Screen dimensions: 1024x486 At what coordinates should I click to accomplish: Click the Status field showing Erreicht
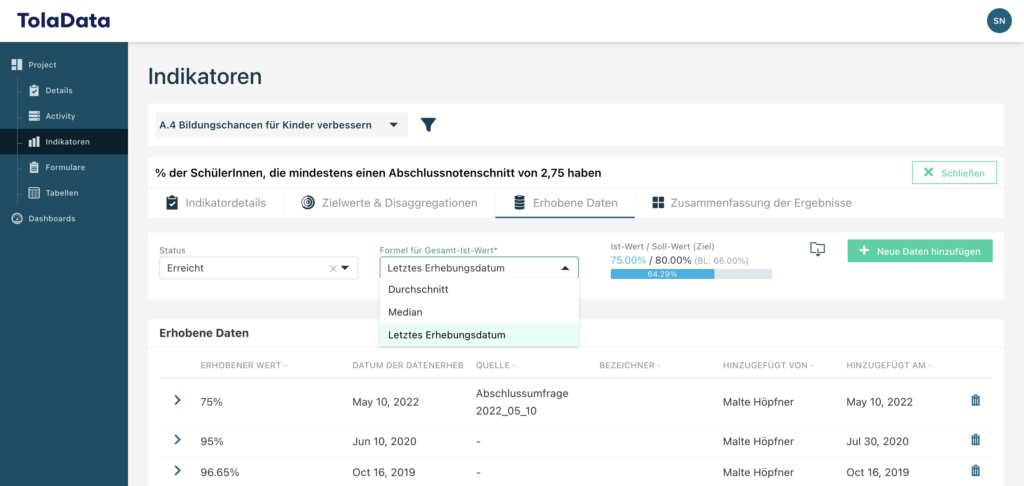259,268
